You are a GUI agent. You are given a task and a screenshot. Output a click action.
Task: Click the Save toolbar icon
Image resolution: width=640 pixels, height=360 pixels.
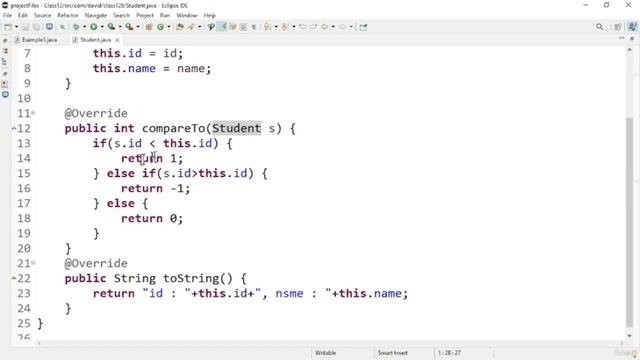point(25,27)
